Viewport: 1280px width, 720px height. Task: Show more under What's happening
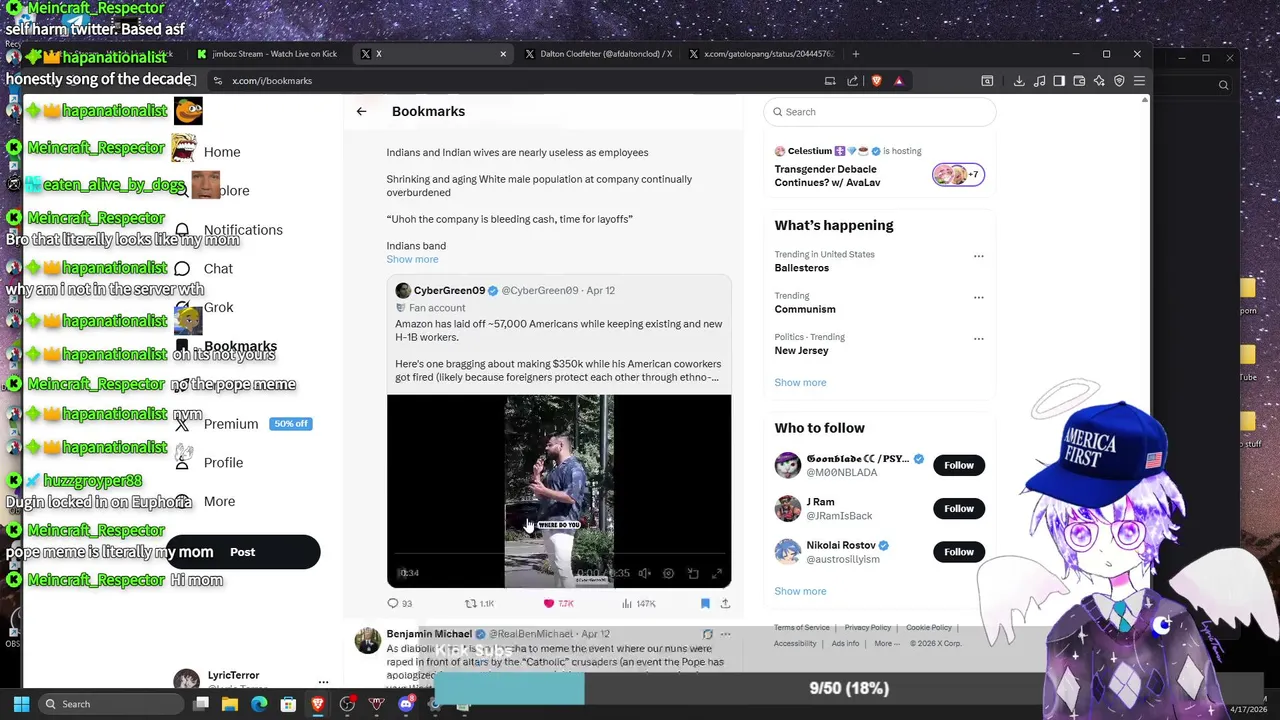[x=800, y=382]
